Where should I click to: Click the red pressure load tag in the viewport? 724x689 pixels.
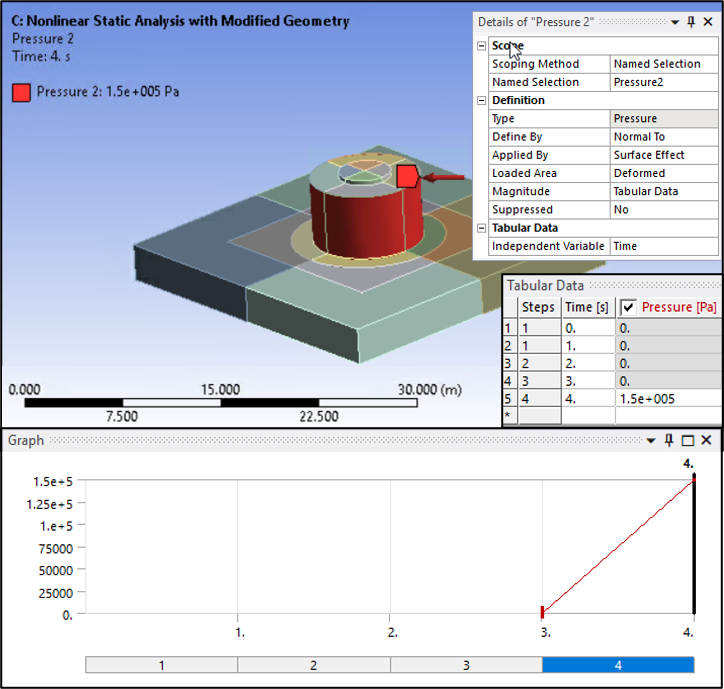coord(407,177)
